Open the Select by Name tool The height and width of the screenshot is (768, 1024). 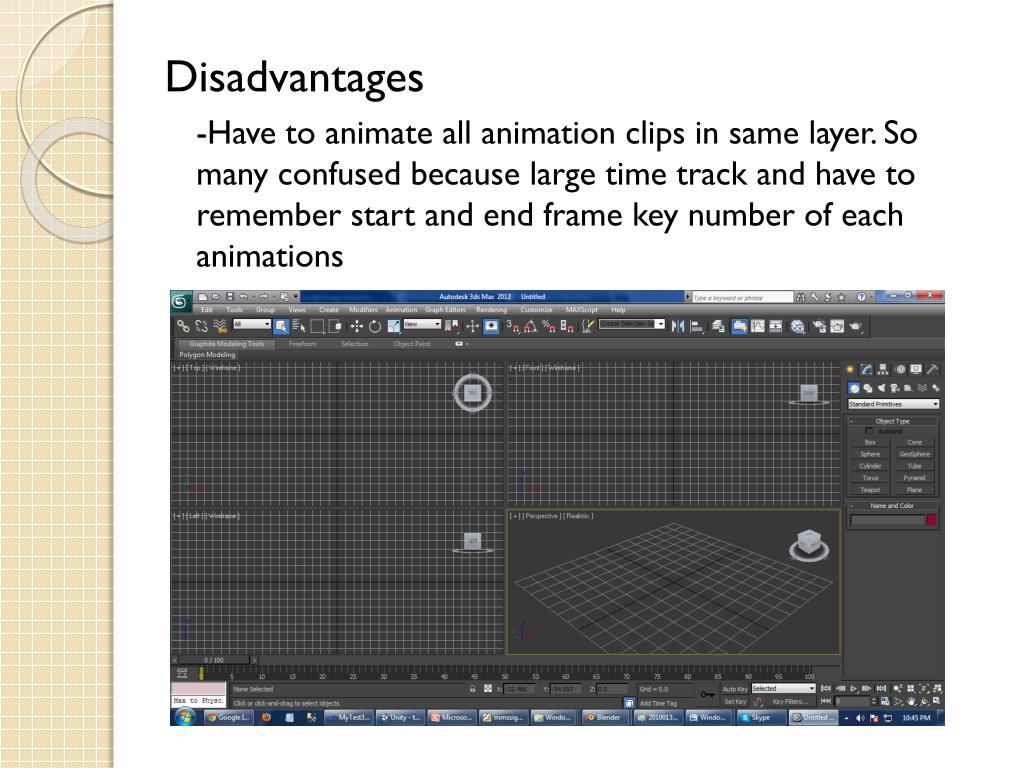pos(299,325)
